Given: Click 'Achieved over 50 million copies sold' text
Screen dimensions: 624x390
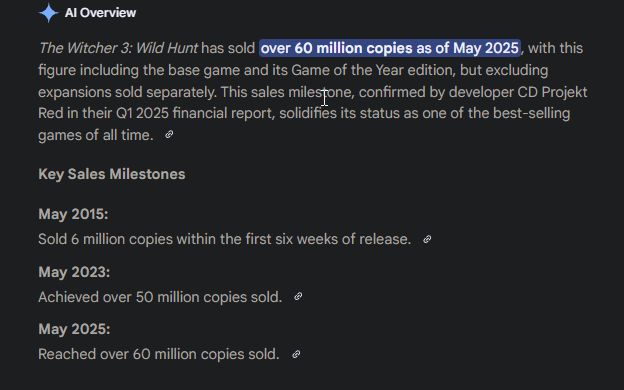Looking at the screenshot, I should pos(160,297).
